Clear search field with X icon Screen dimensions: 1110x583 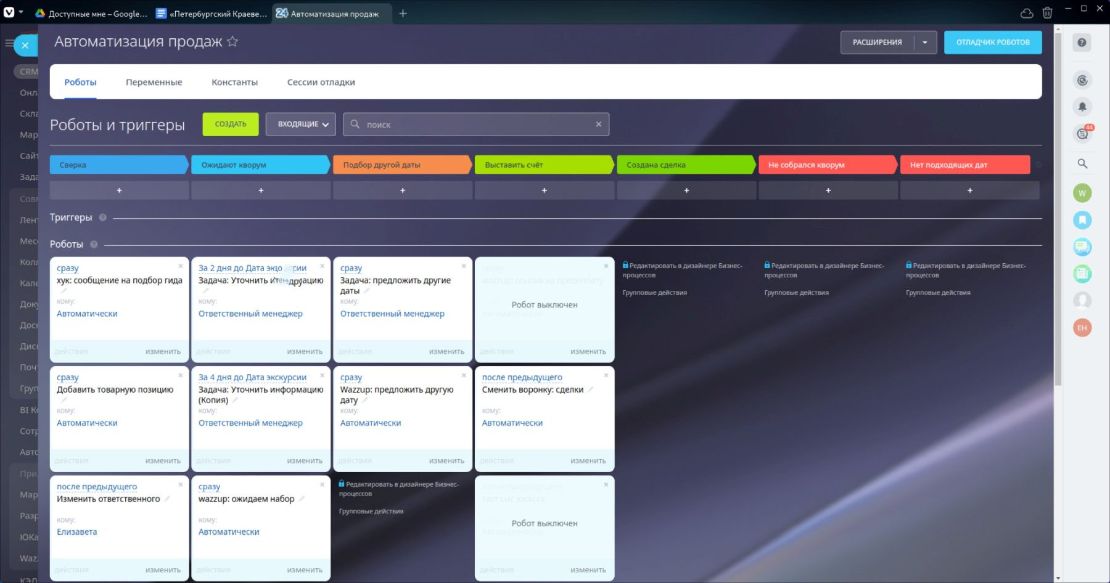click(x=598, y=125)
